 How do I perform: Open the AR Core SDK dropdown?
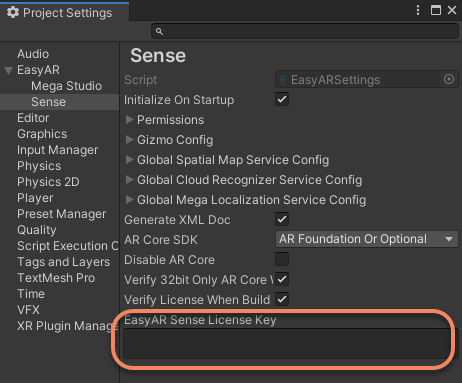(367, 239)
